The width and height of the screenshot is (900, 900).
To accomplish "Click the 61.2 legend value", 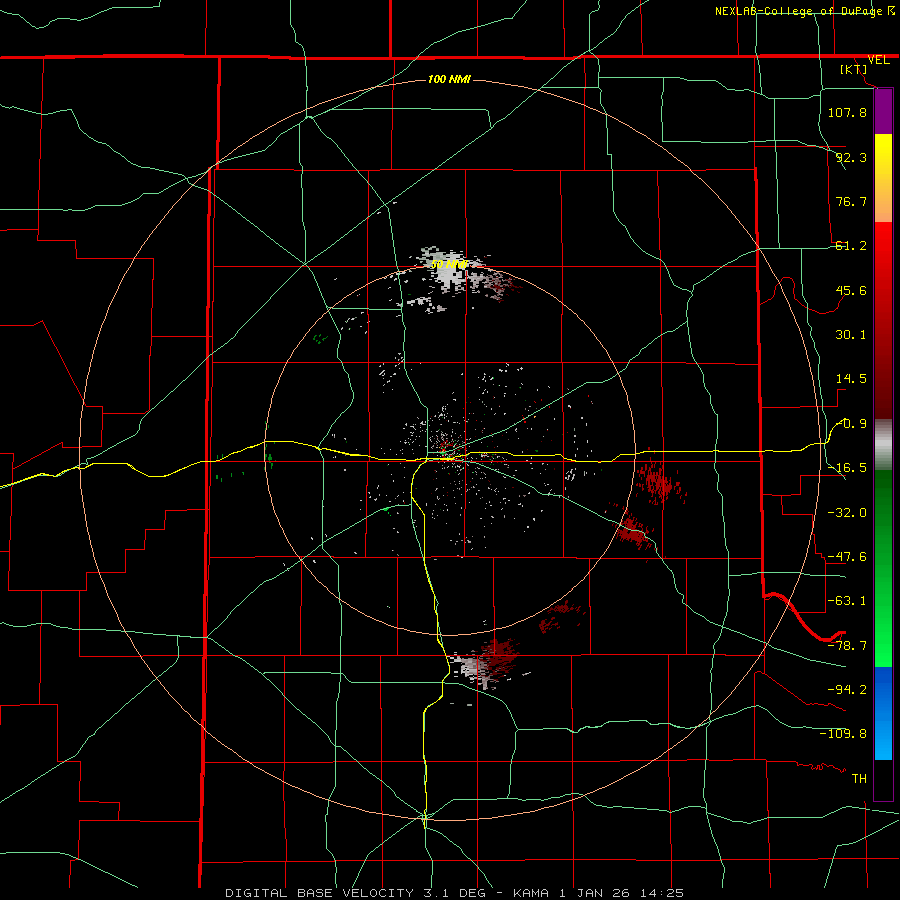I will coord(851,246).
